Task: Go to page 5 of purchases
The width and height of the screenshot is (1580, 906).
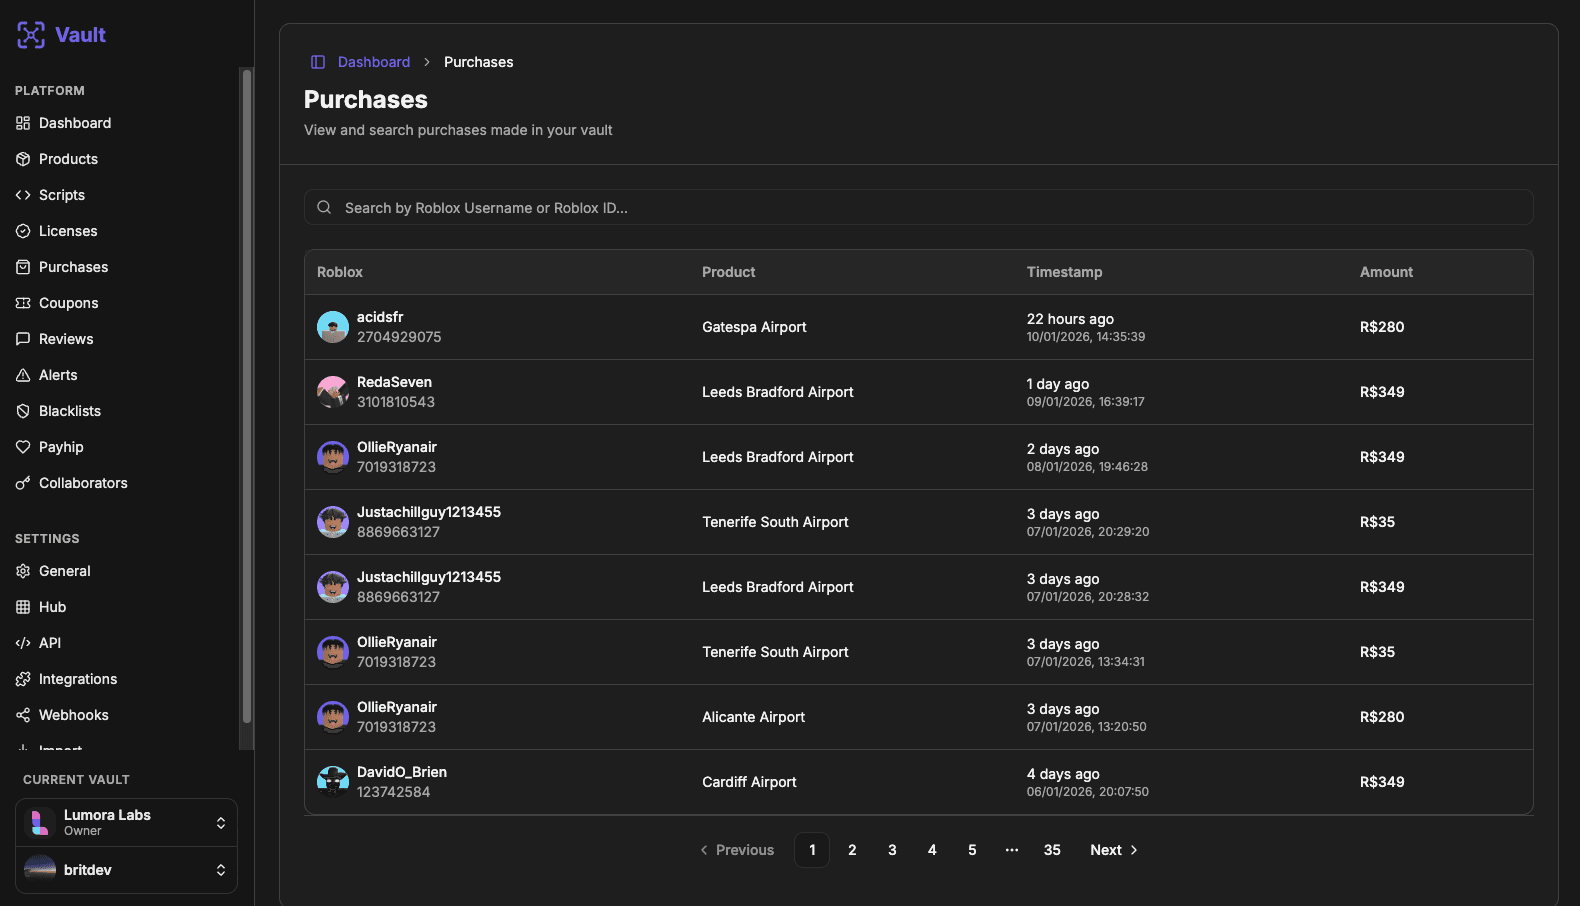Action: [972, 850]
